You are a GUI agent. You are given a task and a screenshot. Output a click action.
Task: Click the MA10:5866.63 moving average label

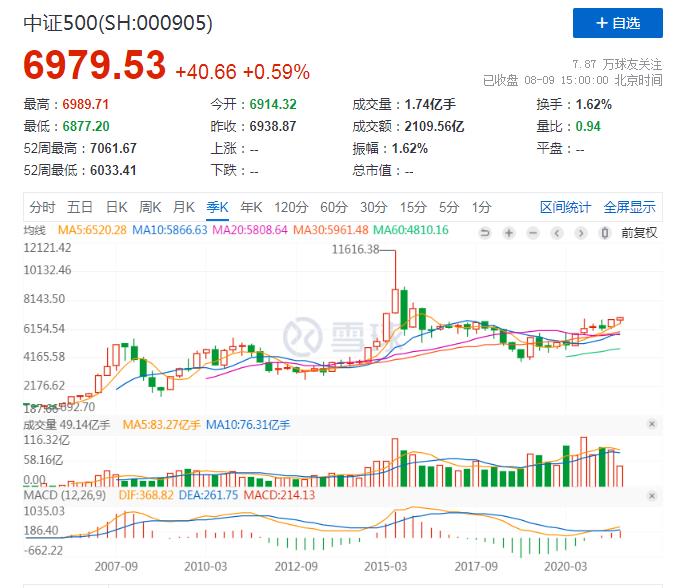169,230
